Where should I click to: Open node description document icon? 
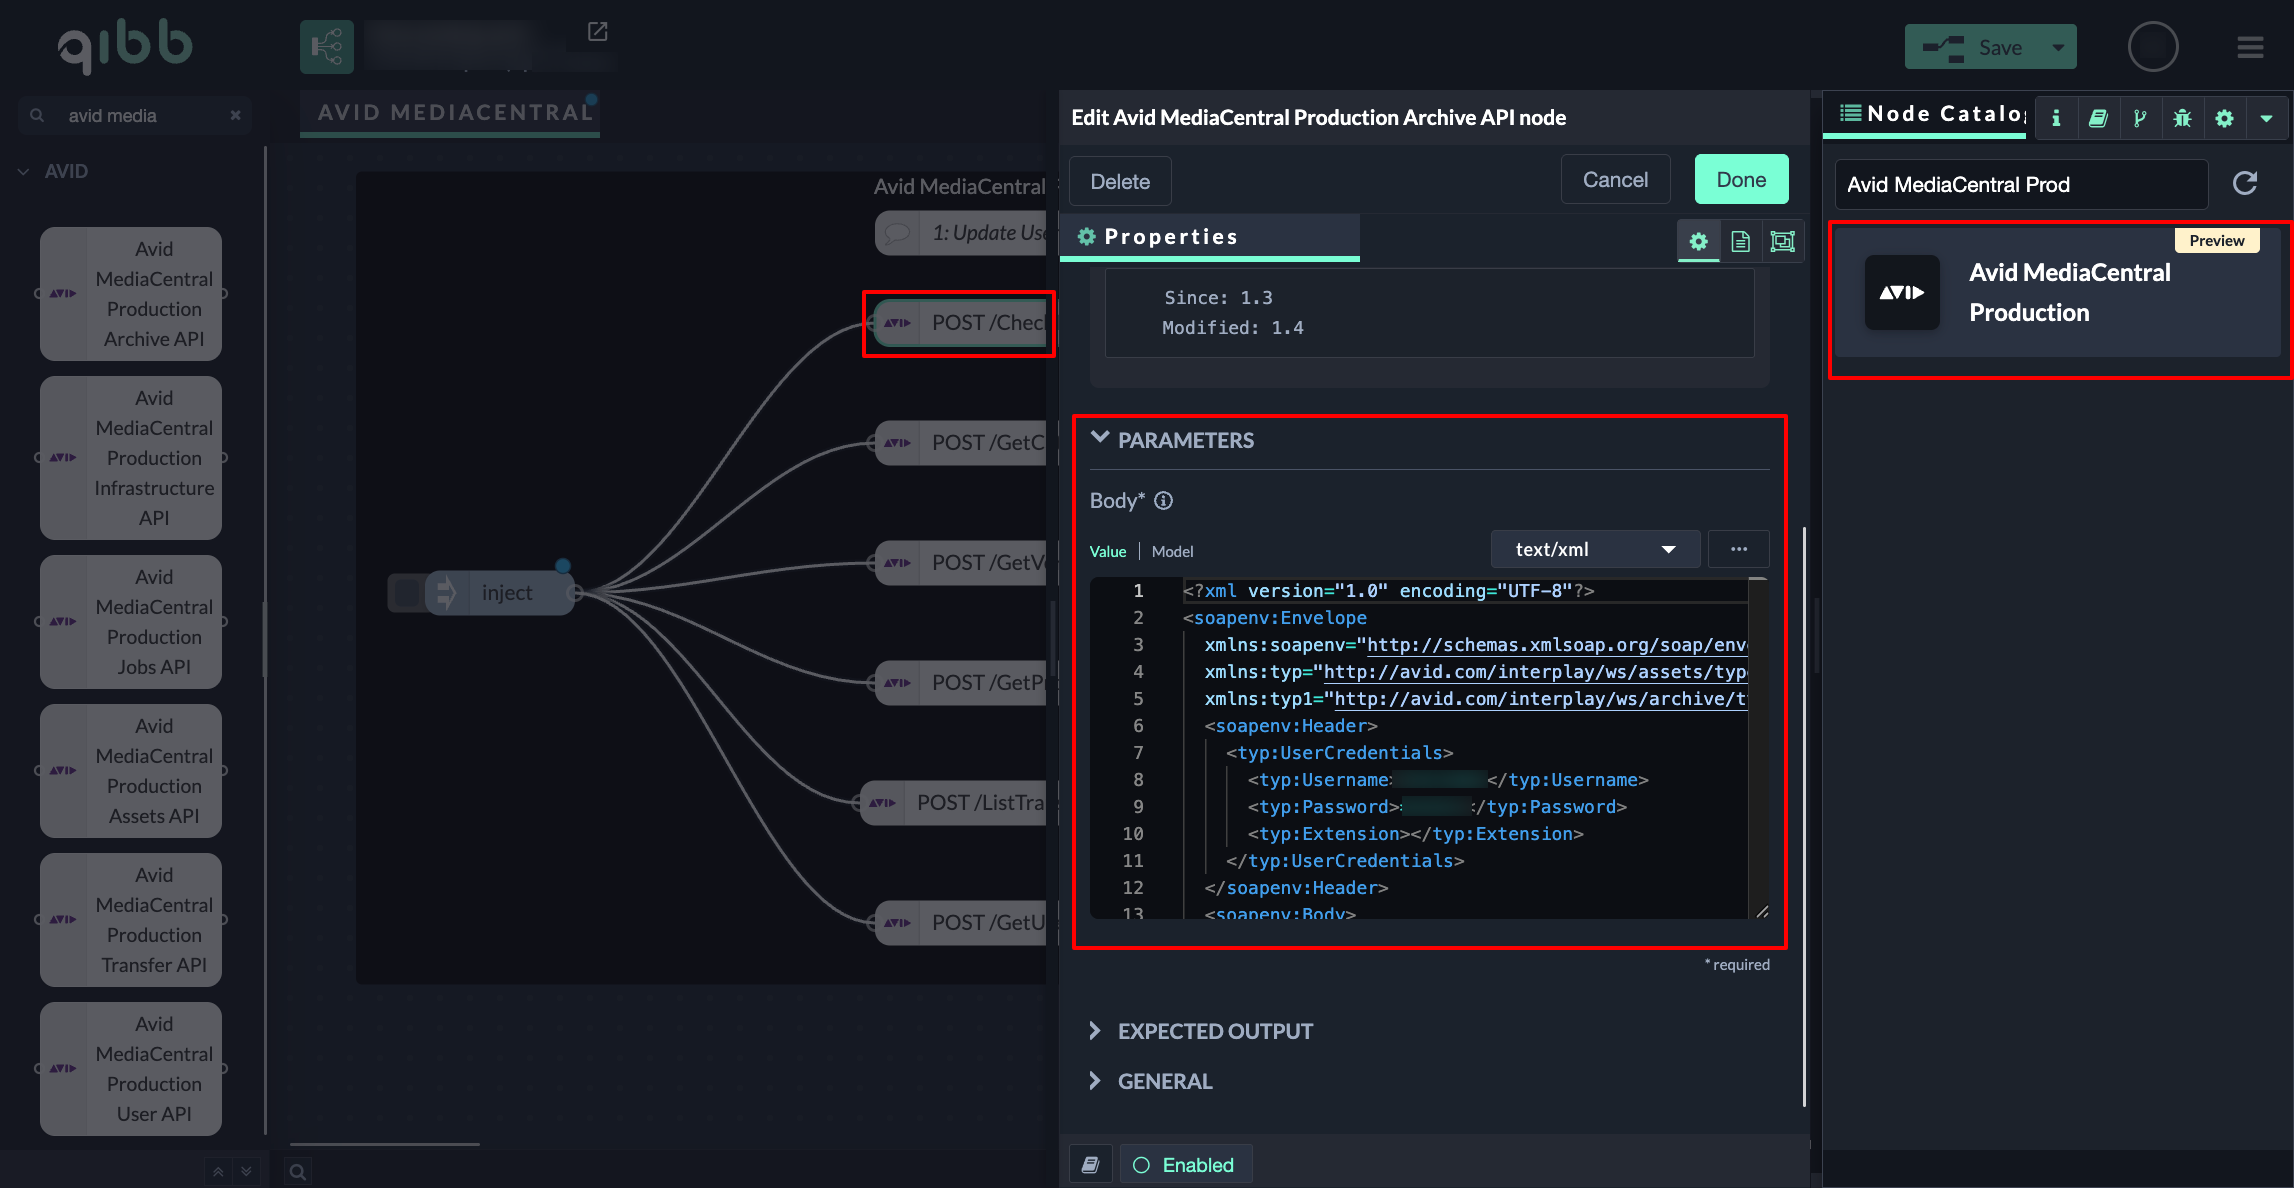(x=1740, y=241)
